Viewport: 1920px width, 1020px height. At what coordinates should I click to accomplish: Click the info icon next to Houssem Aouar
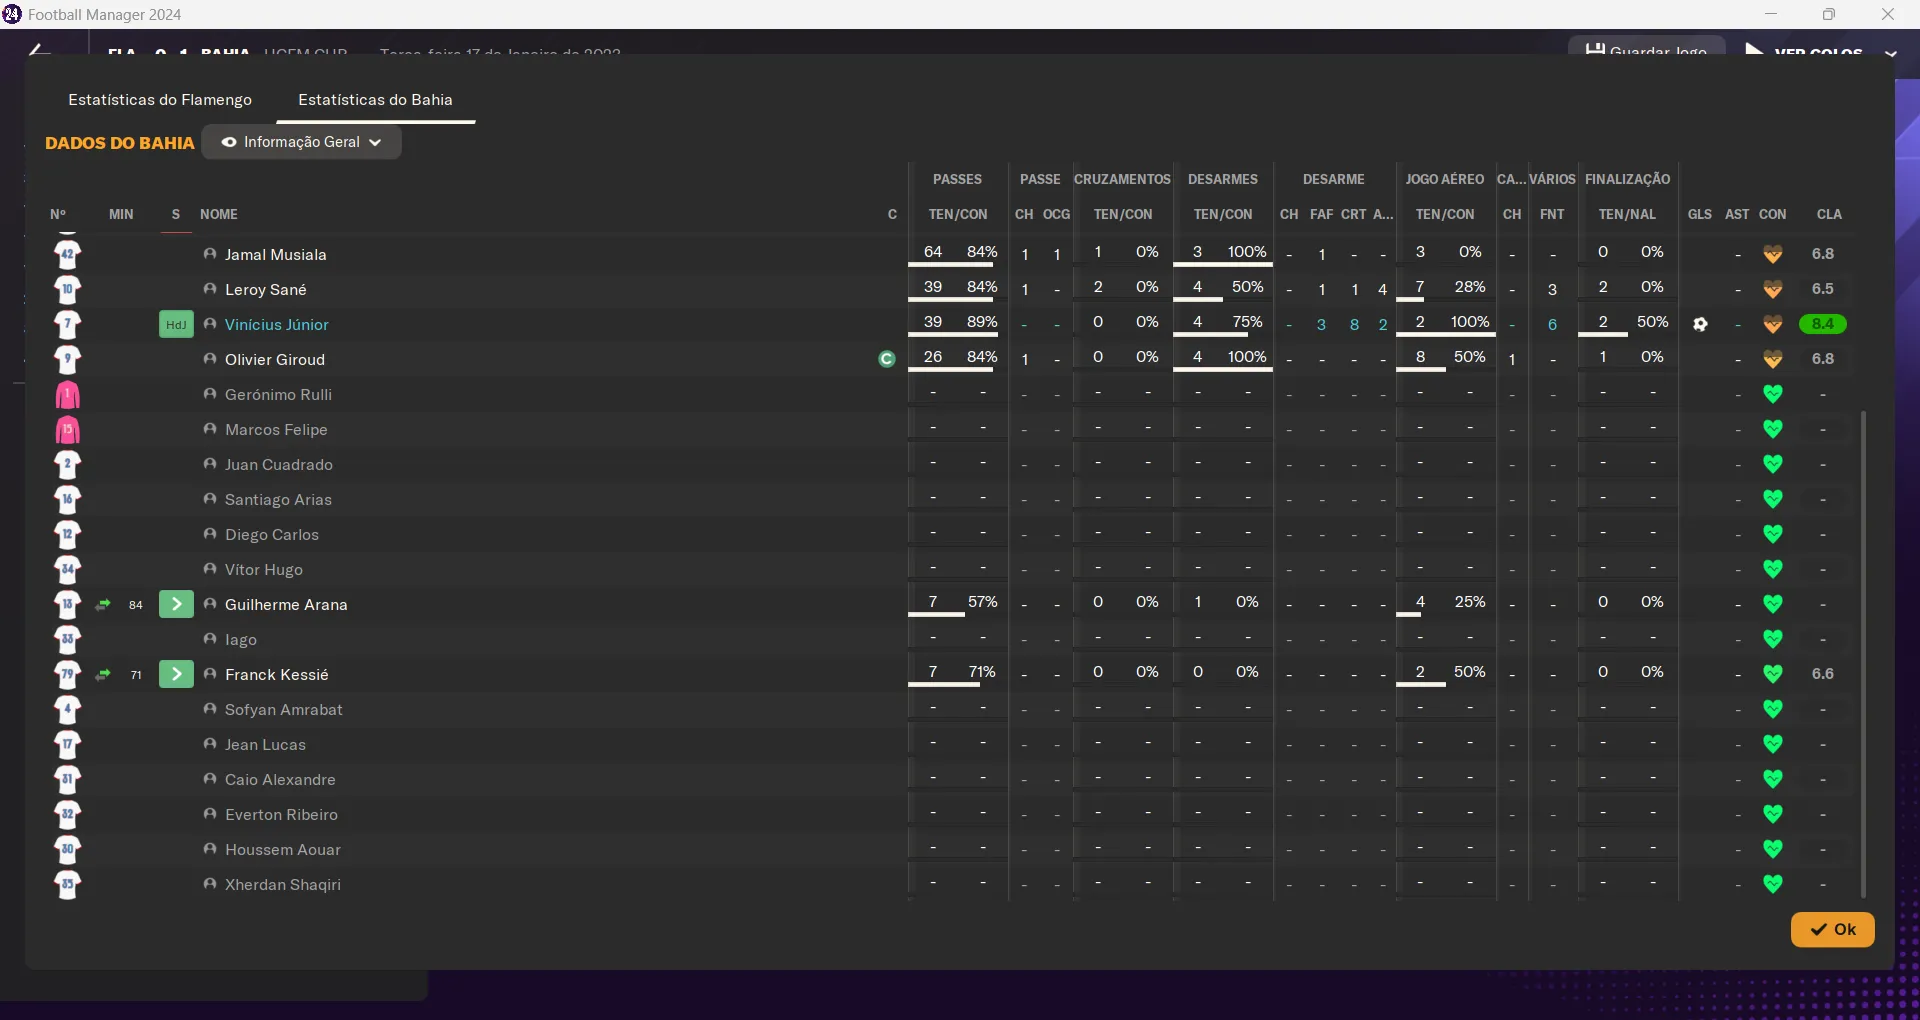tap(210, 849)
